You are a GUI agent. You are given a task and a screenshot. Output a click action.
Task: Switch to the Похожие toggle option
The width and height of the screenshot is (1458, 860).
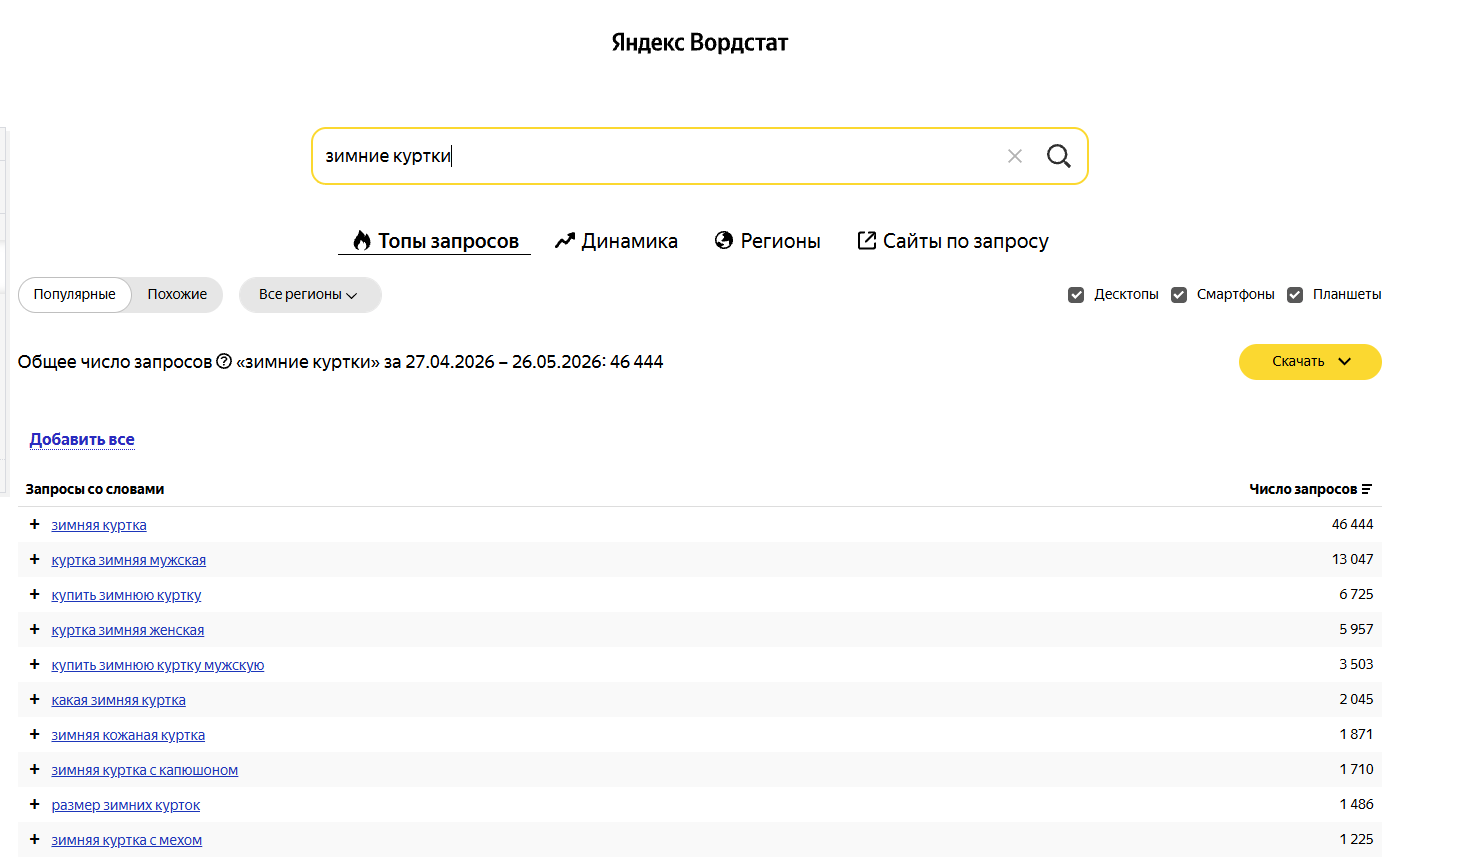(x=177, y=295)
